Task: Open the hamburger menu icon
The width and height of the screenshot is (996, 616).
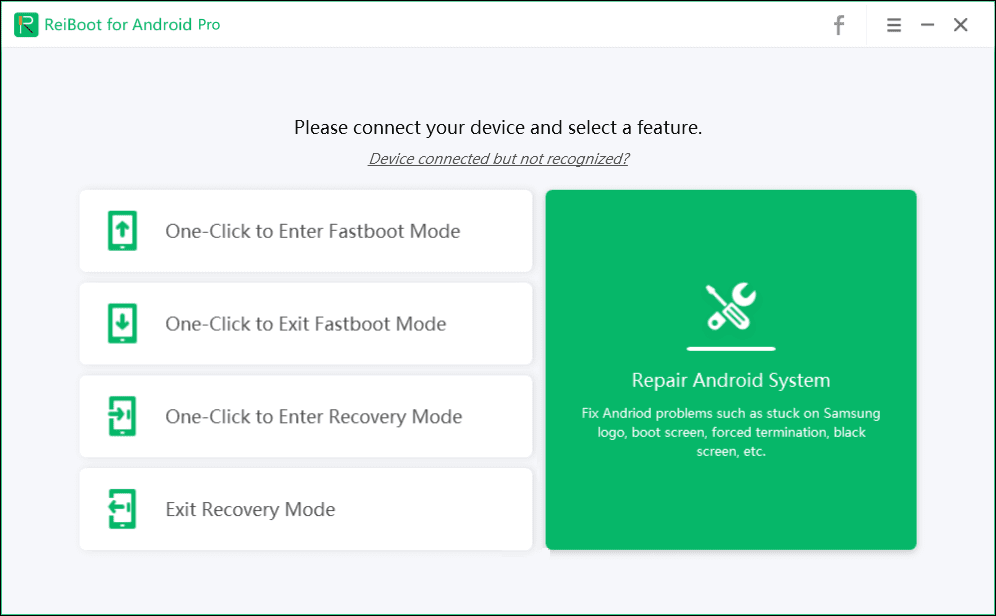Action: pyautogui.click(x=894, y=25)
